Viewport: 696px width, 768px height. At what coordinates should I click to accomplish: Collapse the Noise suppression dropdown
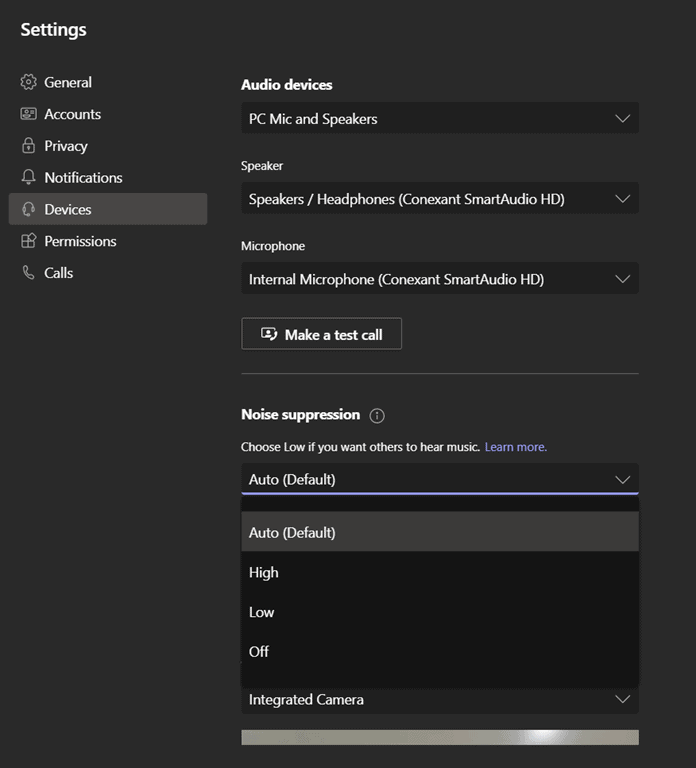(x=439, y=479)
